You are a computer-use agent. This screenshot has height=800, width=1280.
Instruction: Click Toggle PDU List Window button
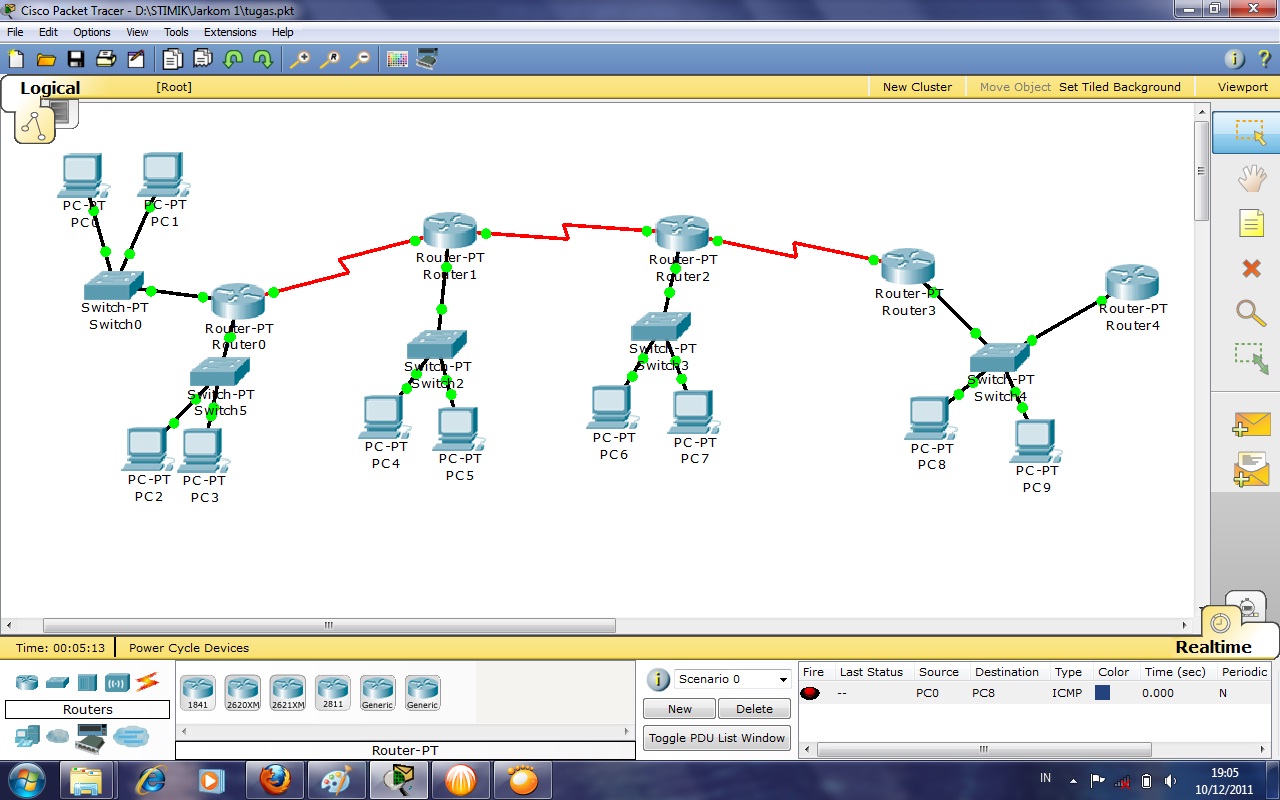[x=717, y=738]
